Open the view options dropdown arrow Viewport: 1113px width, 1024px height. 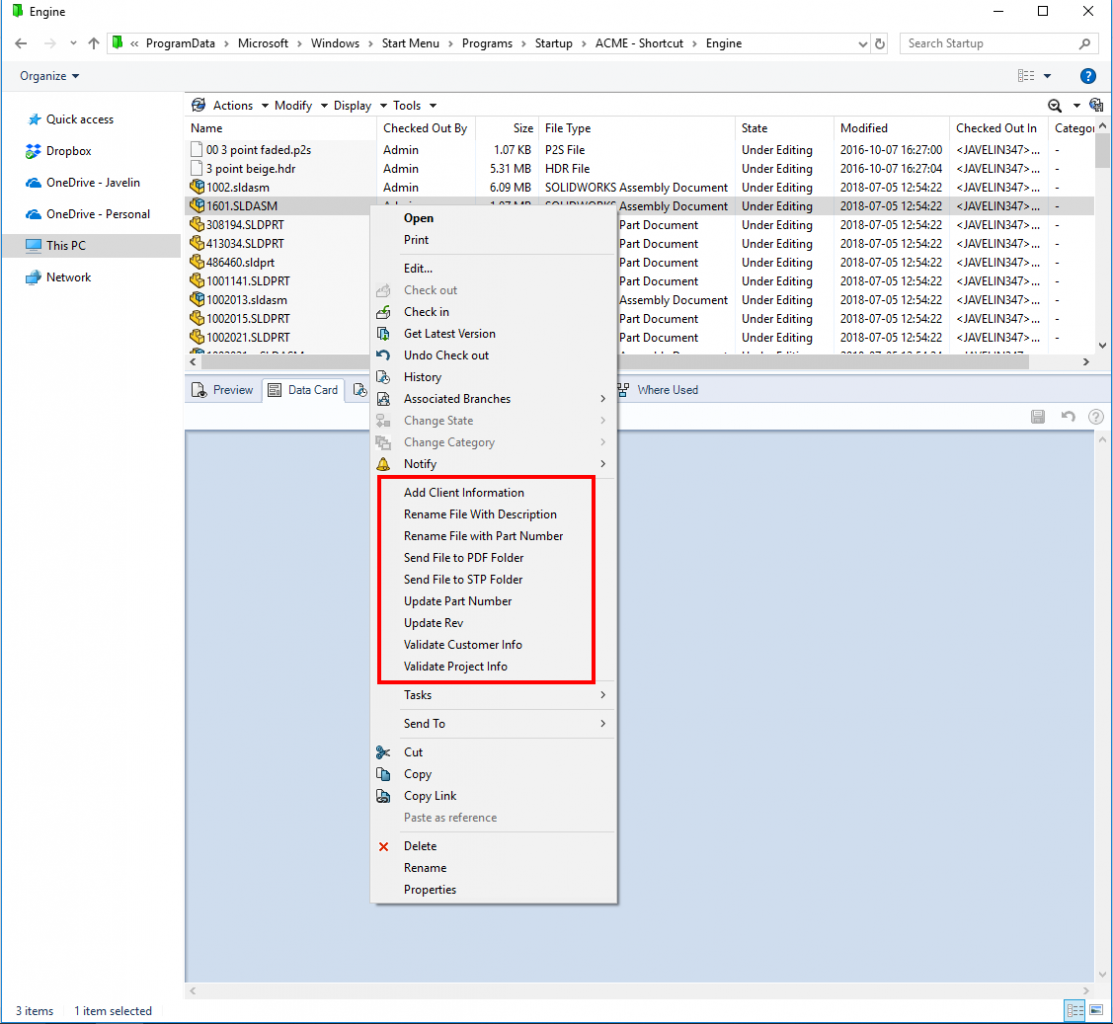tap(1047, 76)
